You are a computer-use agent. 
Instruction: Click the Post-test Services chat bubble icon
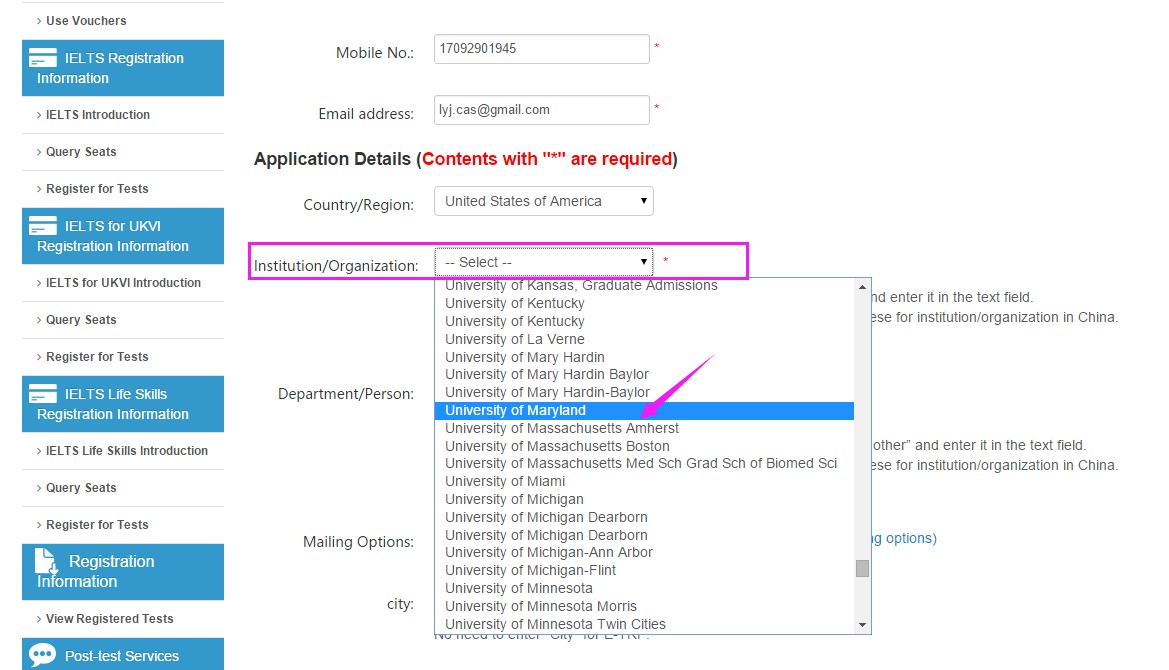[42, 654]
